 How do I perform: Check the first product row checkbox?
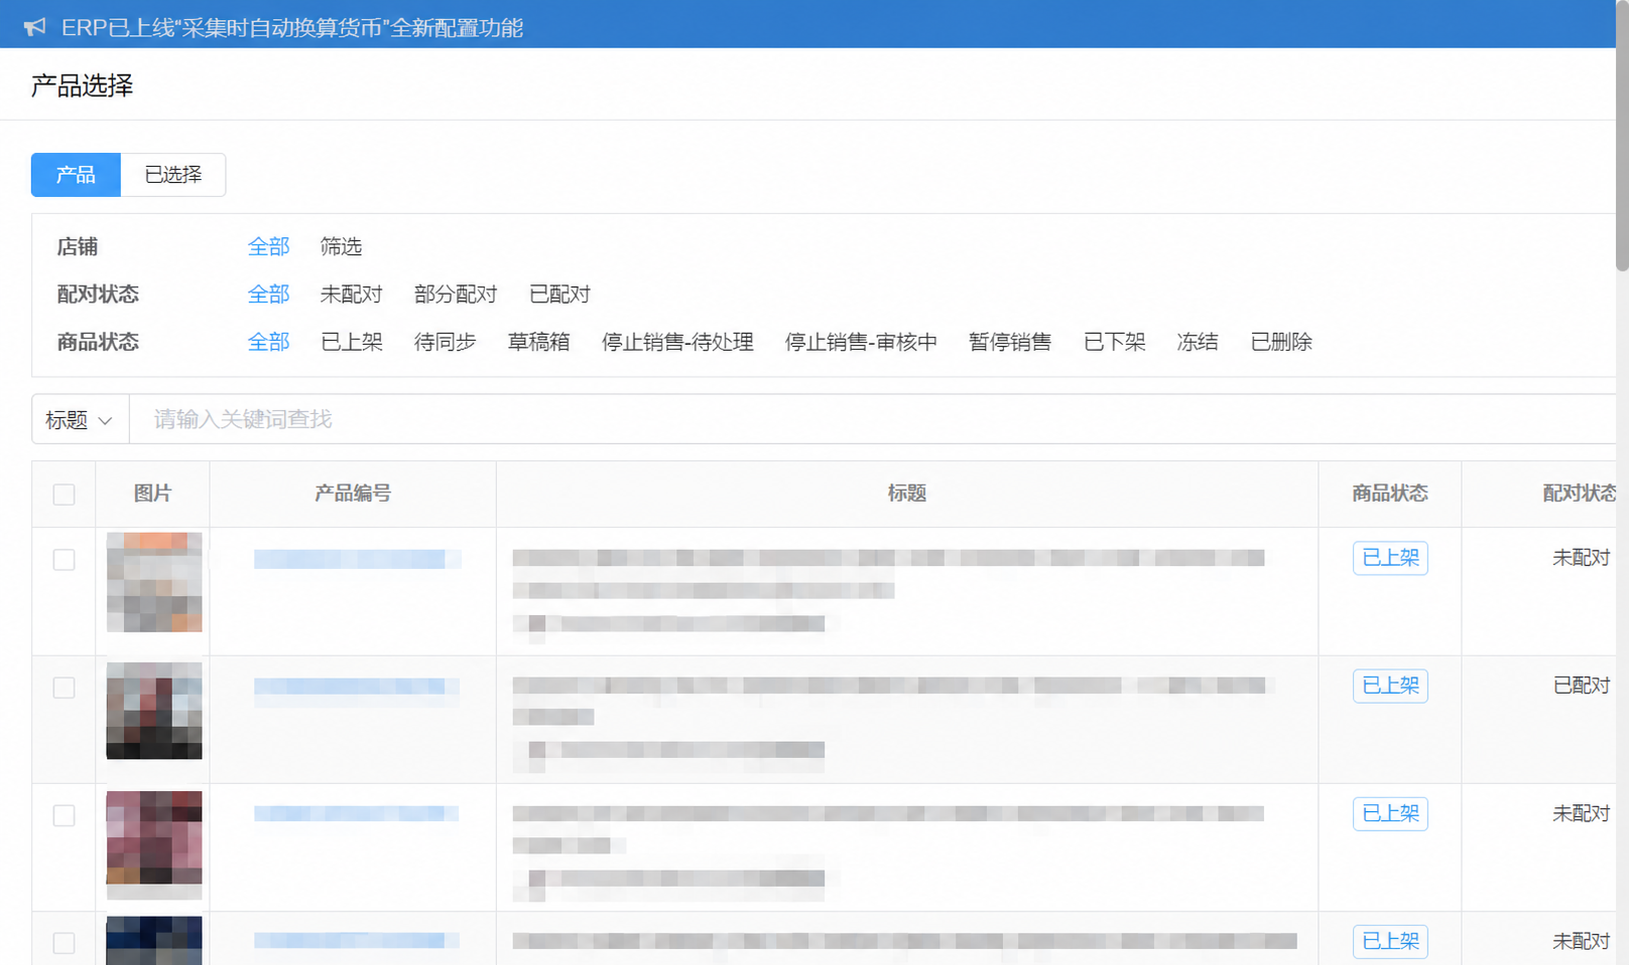click(x=64, y=560)
